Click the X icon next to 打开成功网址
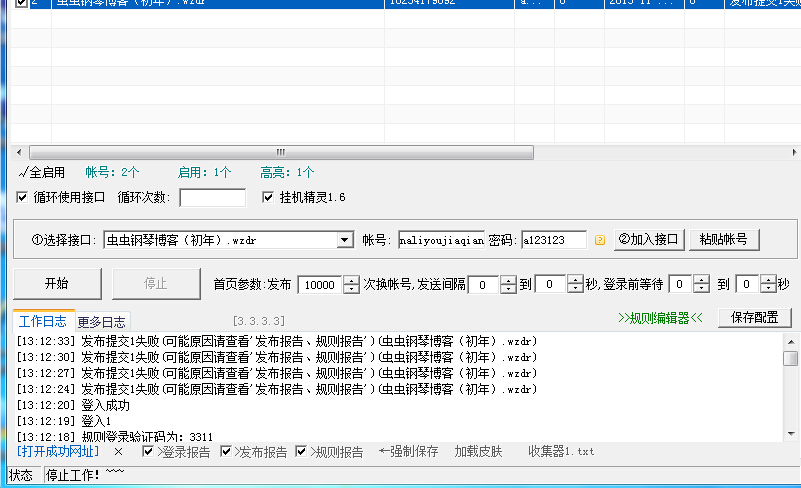 point(118,452)
